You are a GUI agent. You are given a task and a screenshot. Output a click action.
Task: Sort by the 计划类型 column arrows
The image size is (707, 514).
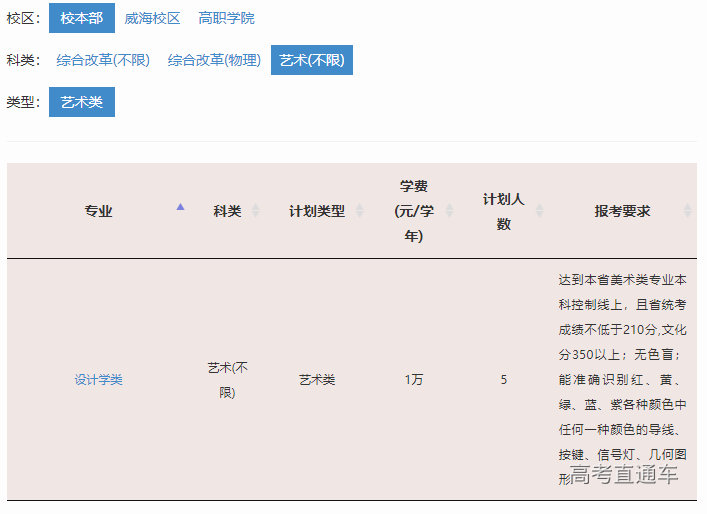tap(359, 211)
